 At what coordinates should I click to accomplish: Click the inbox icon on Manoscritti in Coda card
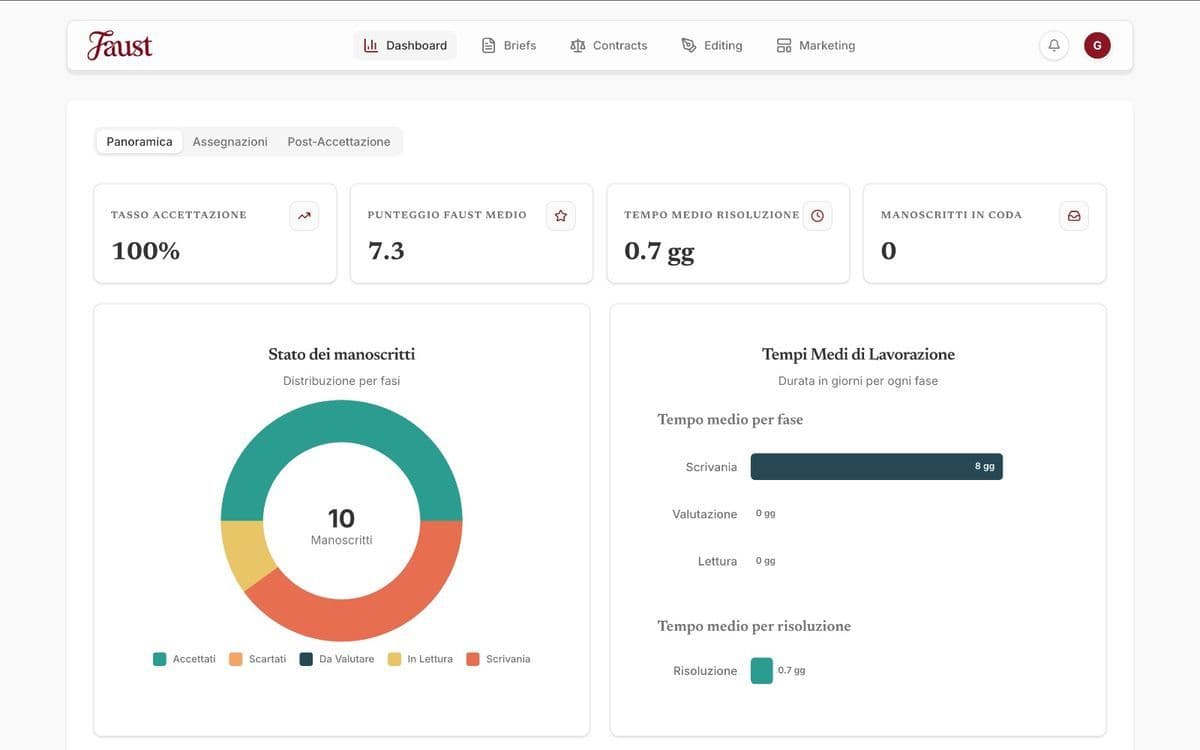point(1074,215)
